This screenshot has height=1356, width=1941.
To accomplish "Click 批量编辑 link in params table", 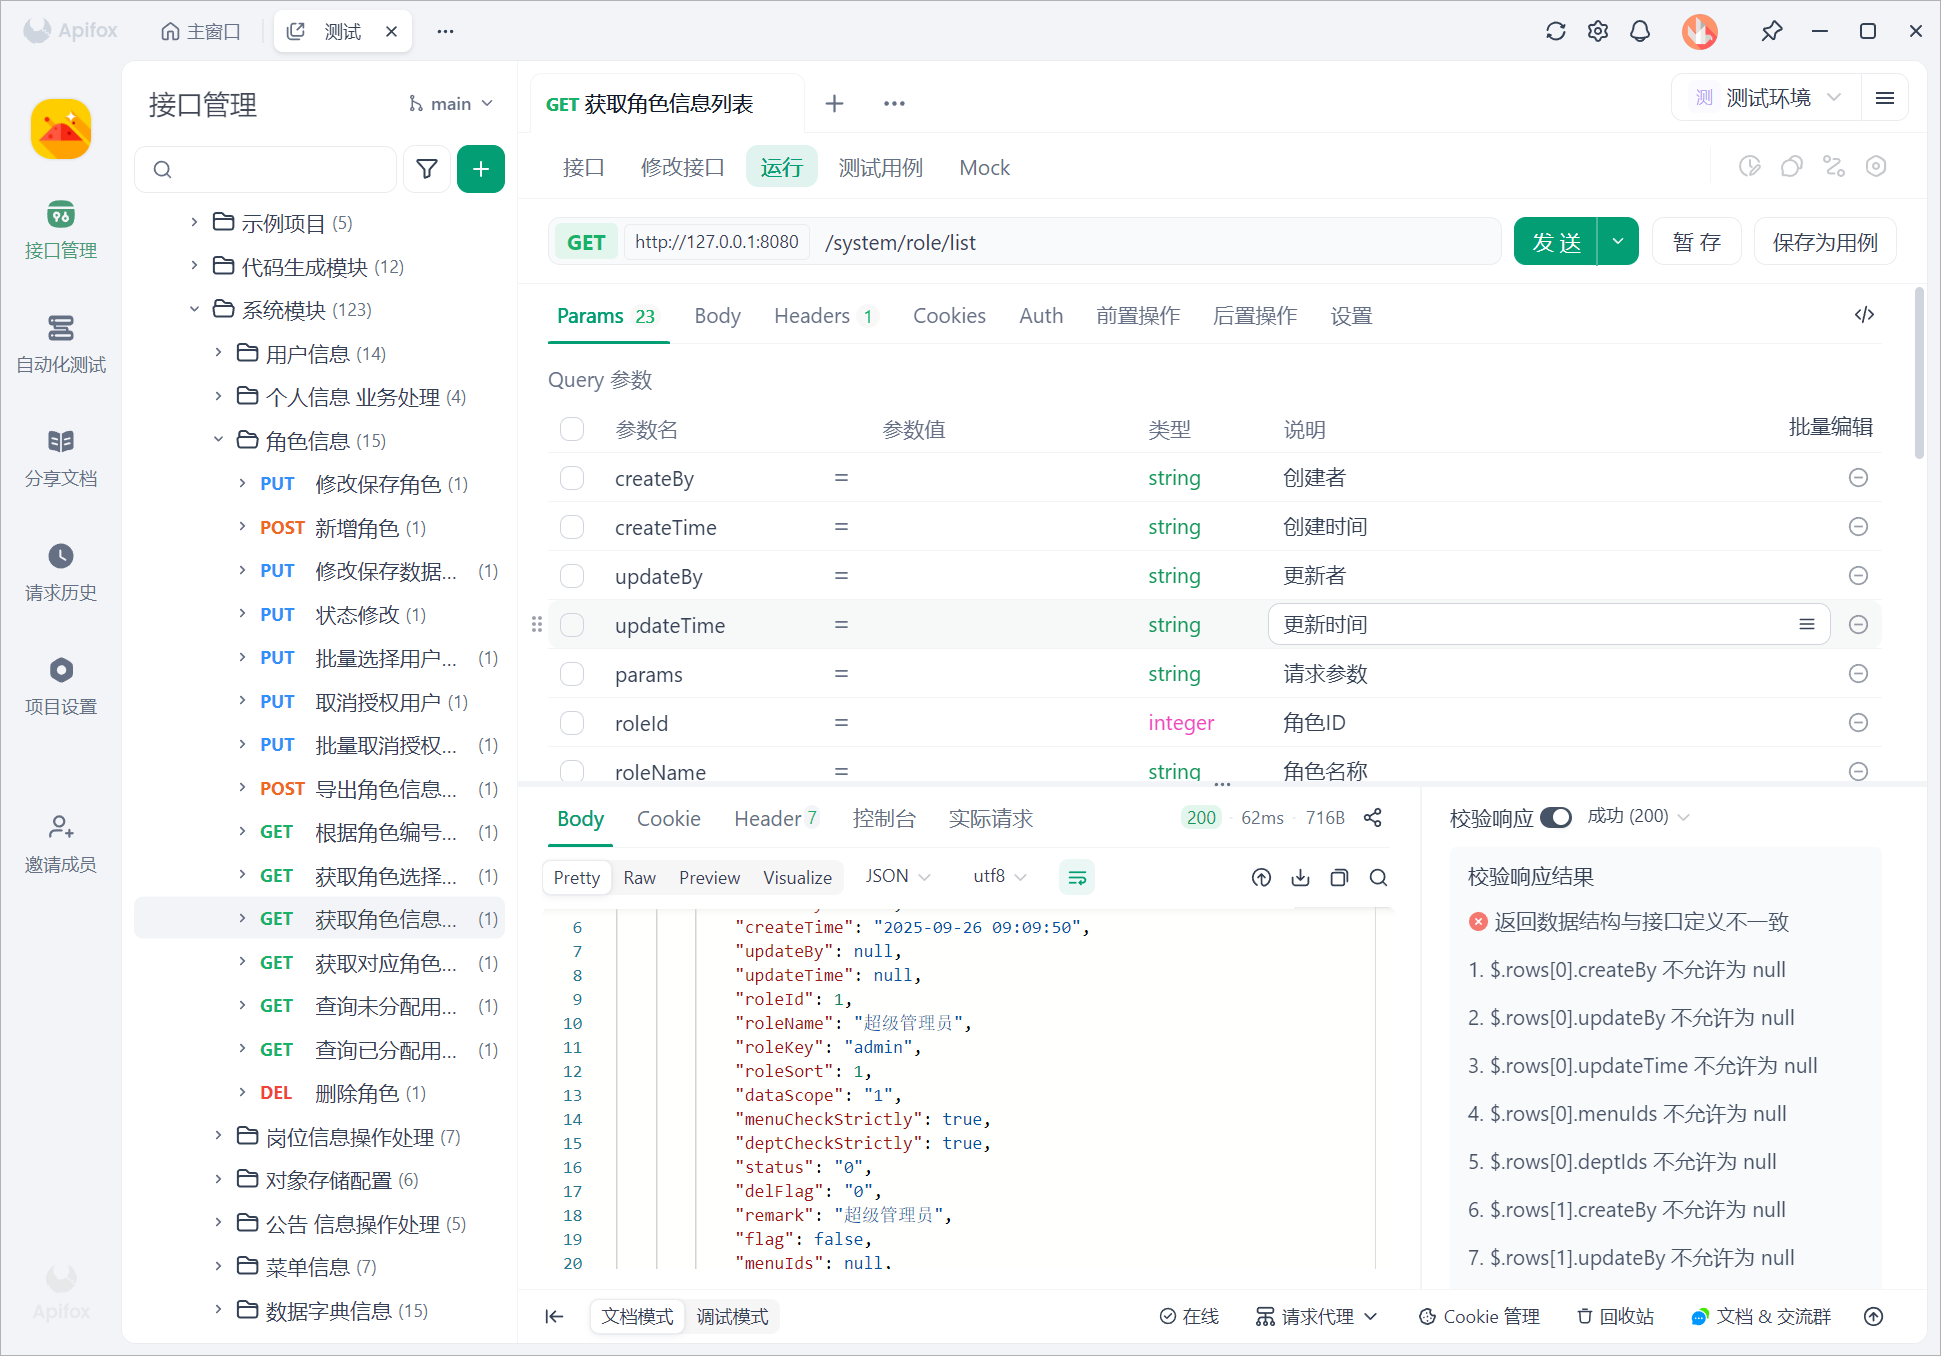I will [1830, 428].
